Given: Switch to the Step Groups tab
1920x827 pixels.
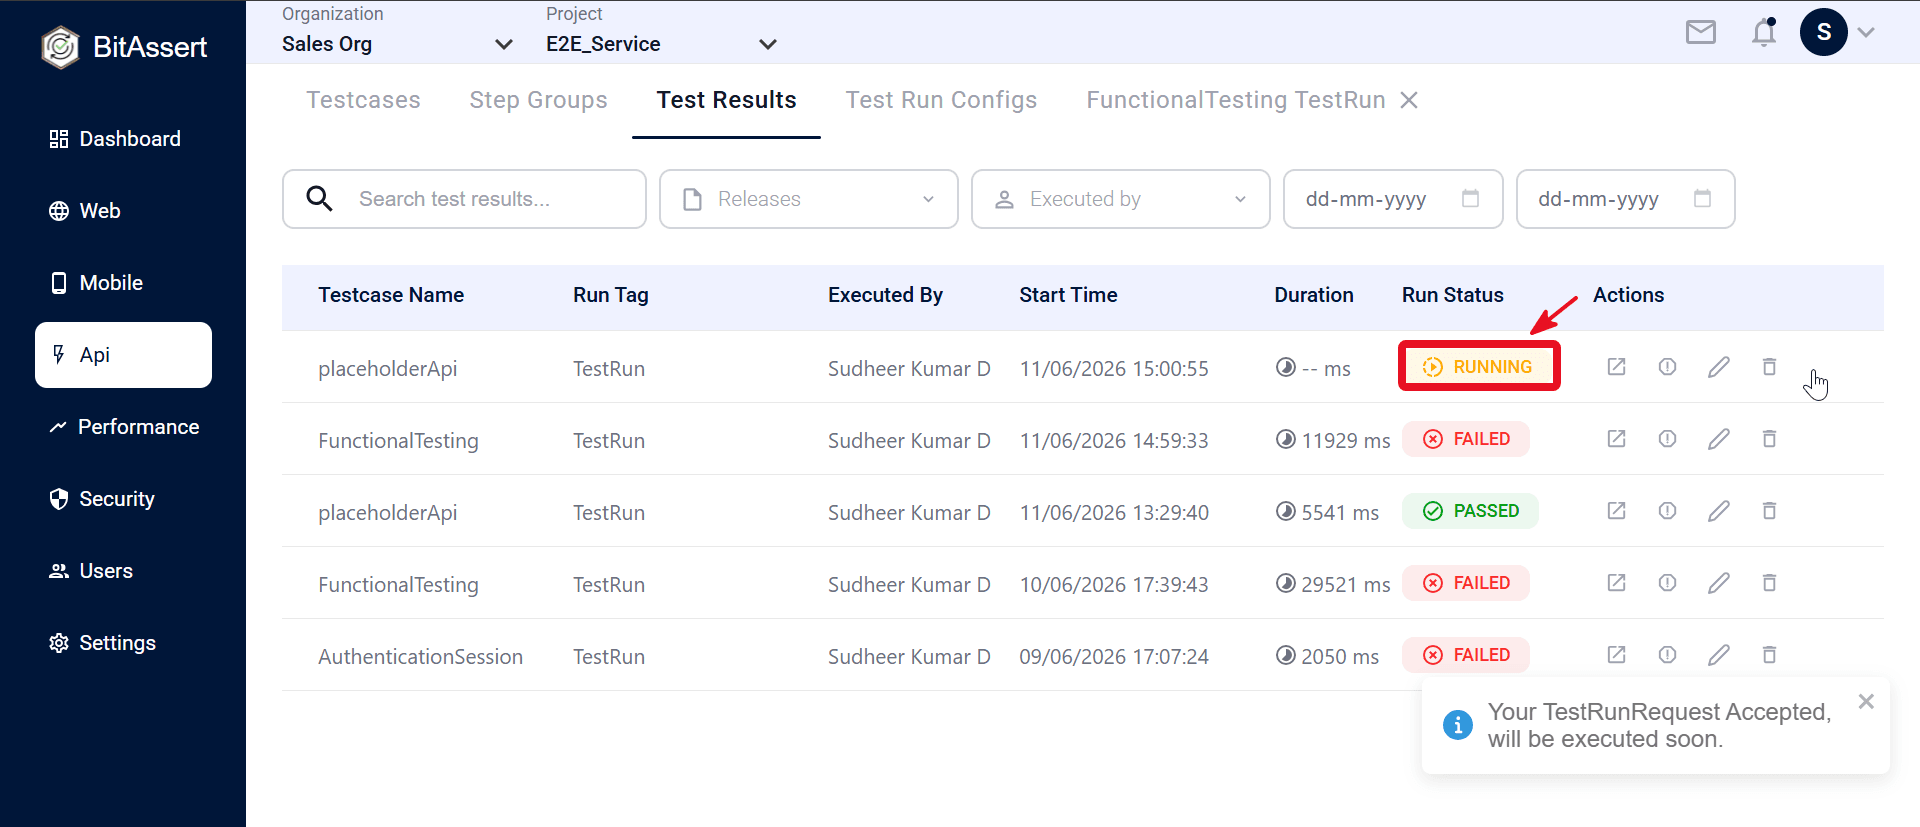Looking at the screenshot, I should pos(538,100).
